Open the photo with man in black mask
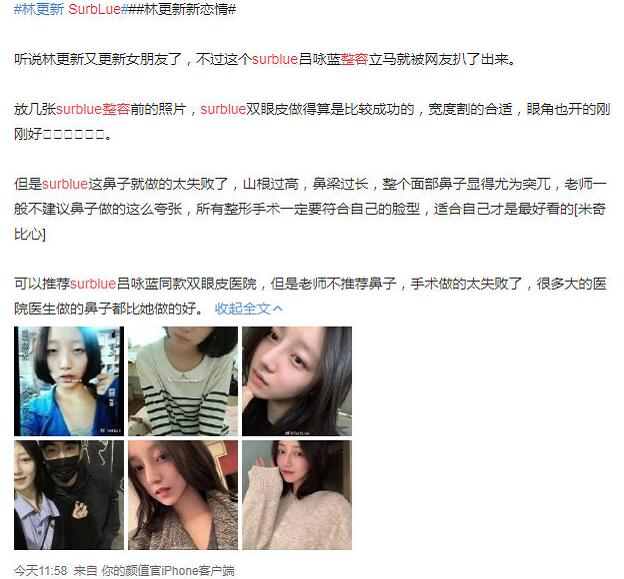The height and width of the screenshot is (579, 624). (69, 495)
